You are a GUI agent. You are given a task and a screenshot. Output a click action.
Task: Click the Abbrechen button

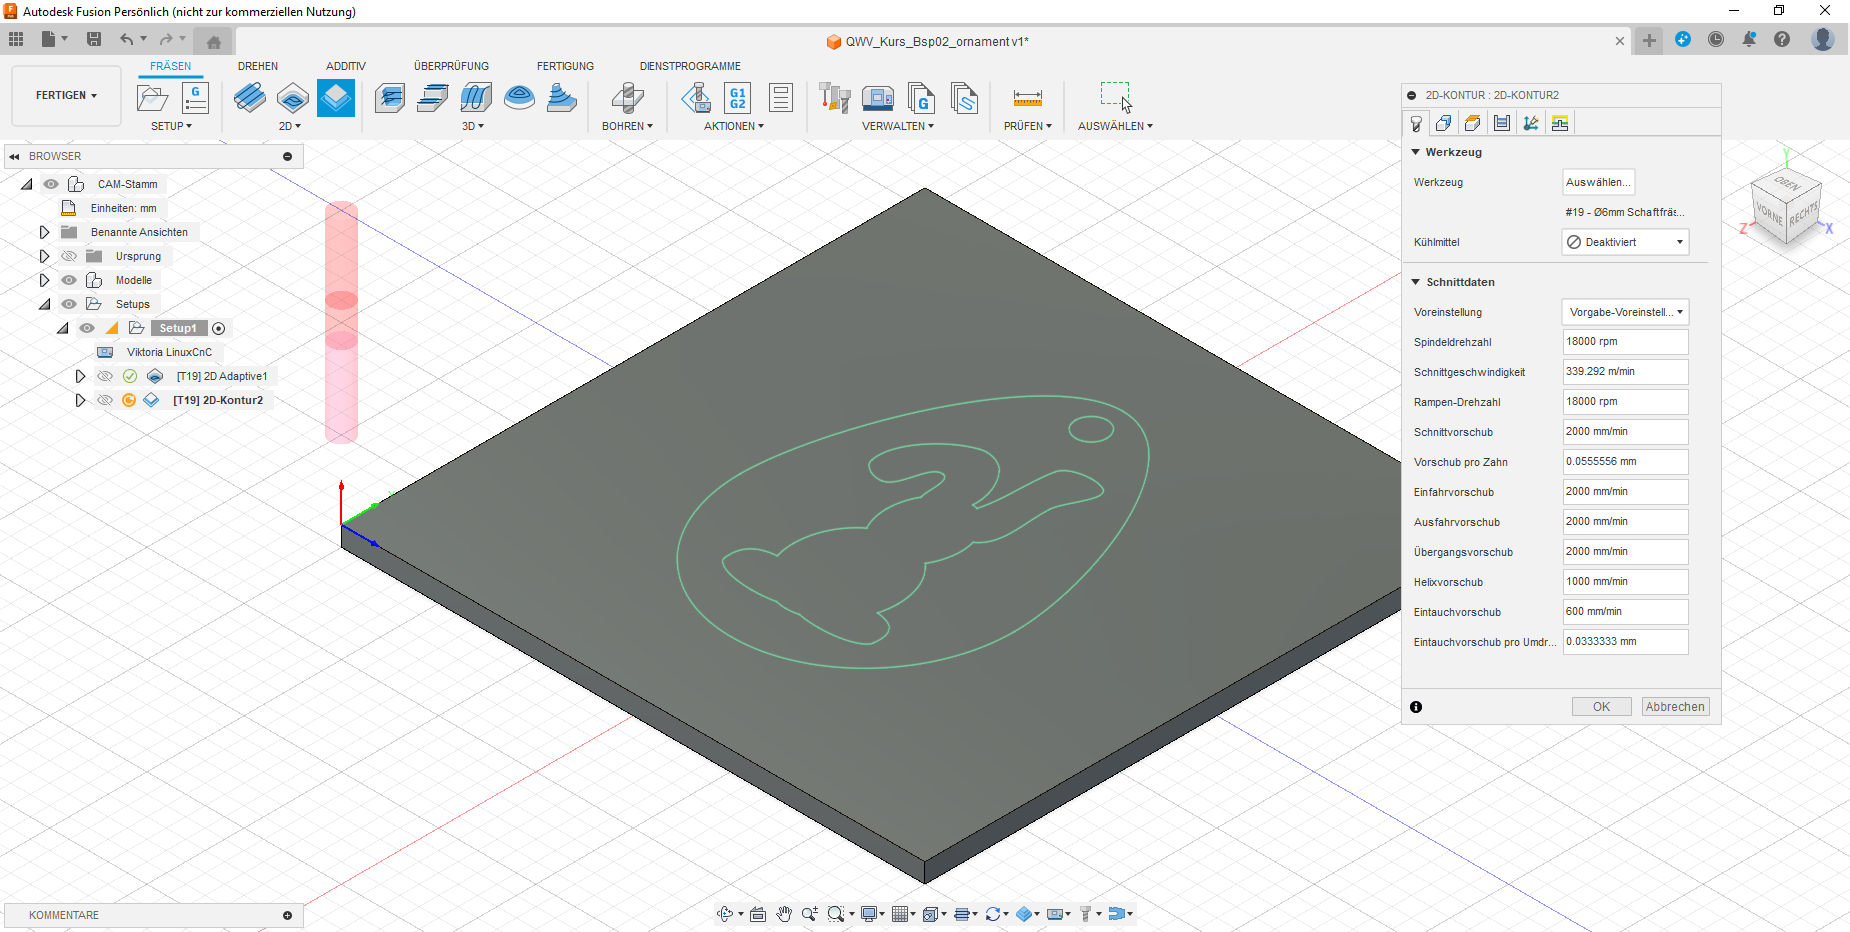click(1675, 707)
